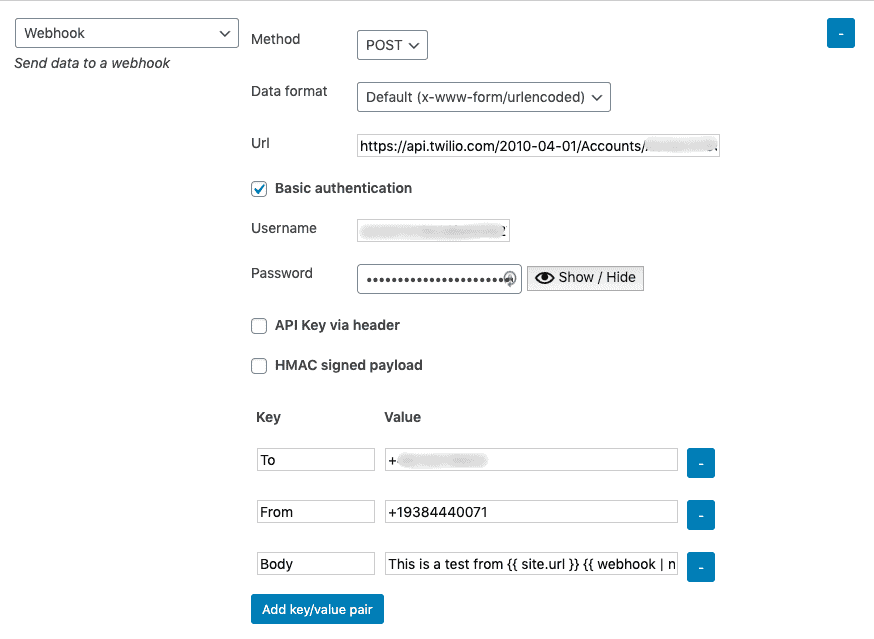Click the Body value message field
The width and height of the screenshot is (874, 639).
tap(531, 564)
